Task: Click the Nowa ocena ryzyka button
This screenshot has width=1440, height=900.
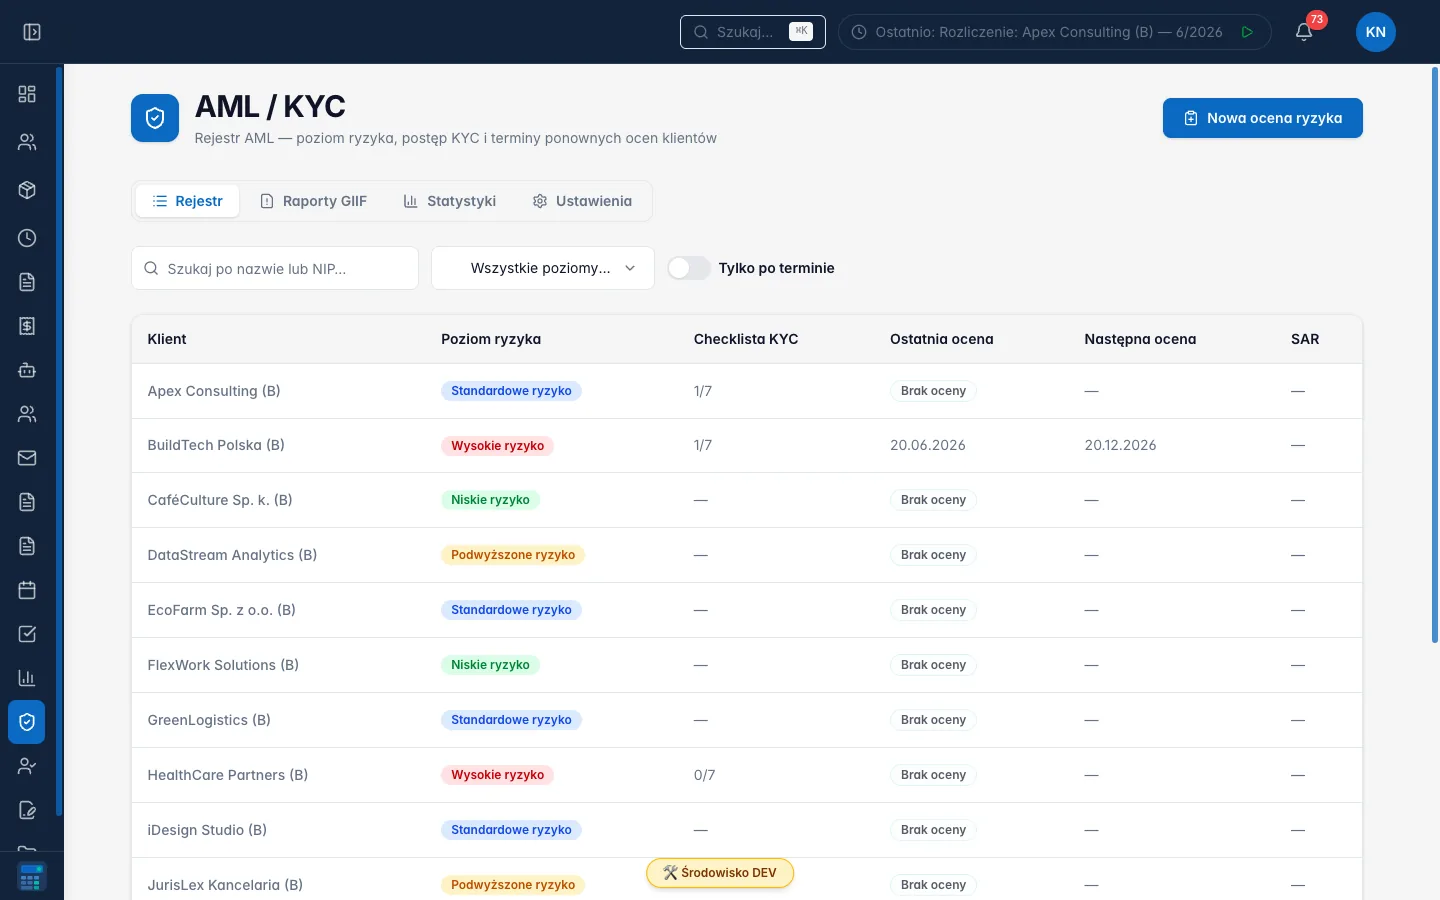Action: [x=1262, y=118]
